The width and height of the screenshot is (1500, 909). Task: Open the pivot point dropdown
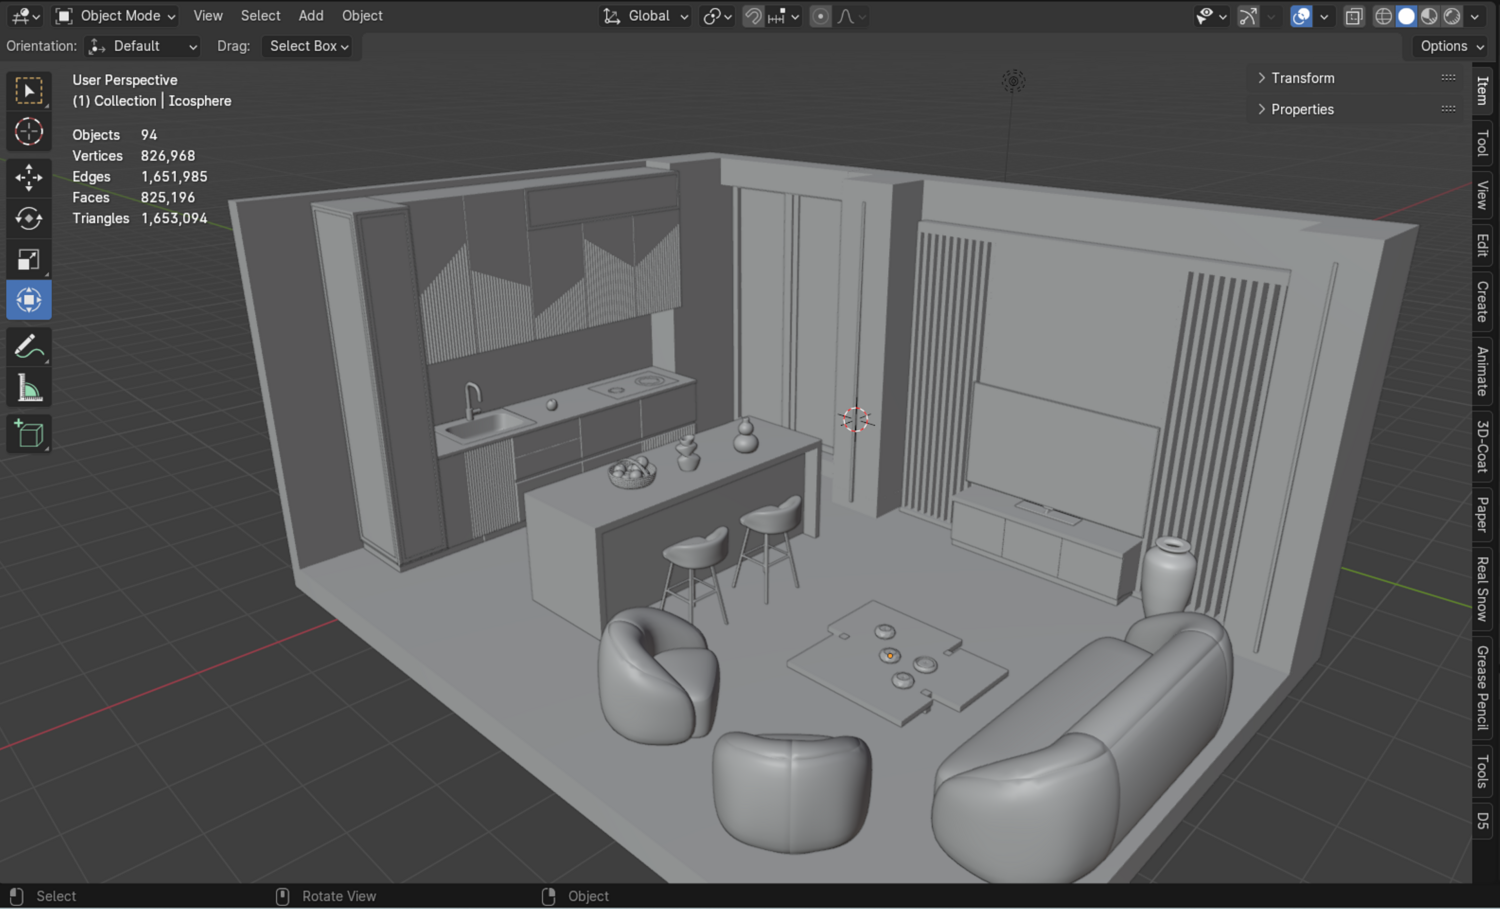coord(718,16)
